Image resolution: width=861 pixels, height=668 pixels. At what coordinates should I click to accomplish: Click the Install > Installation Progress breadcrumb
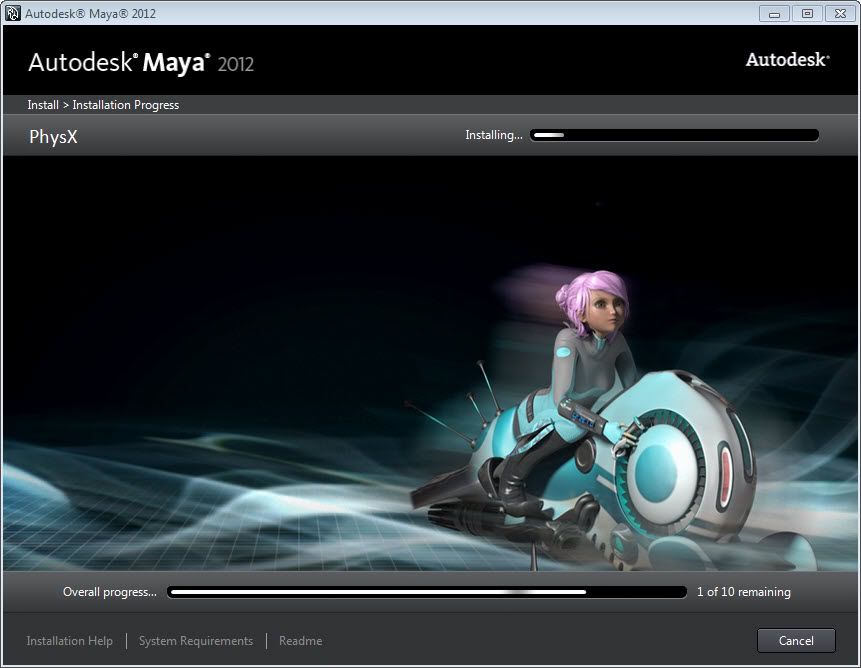tap(104, 105)
